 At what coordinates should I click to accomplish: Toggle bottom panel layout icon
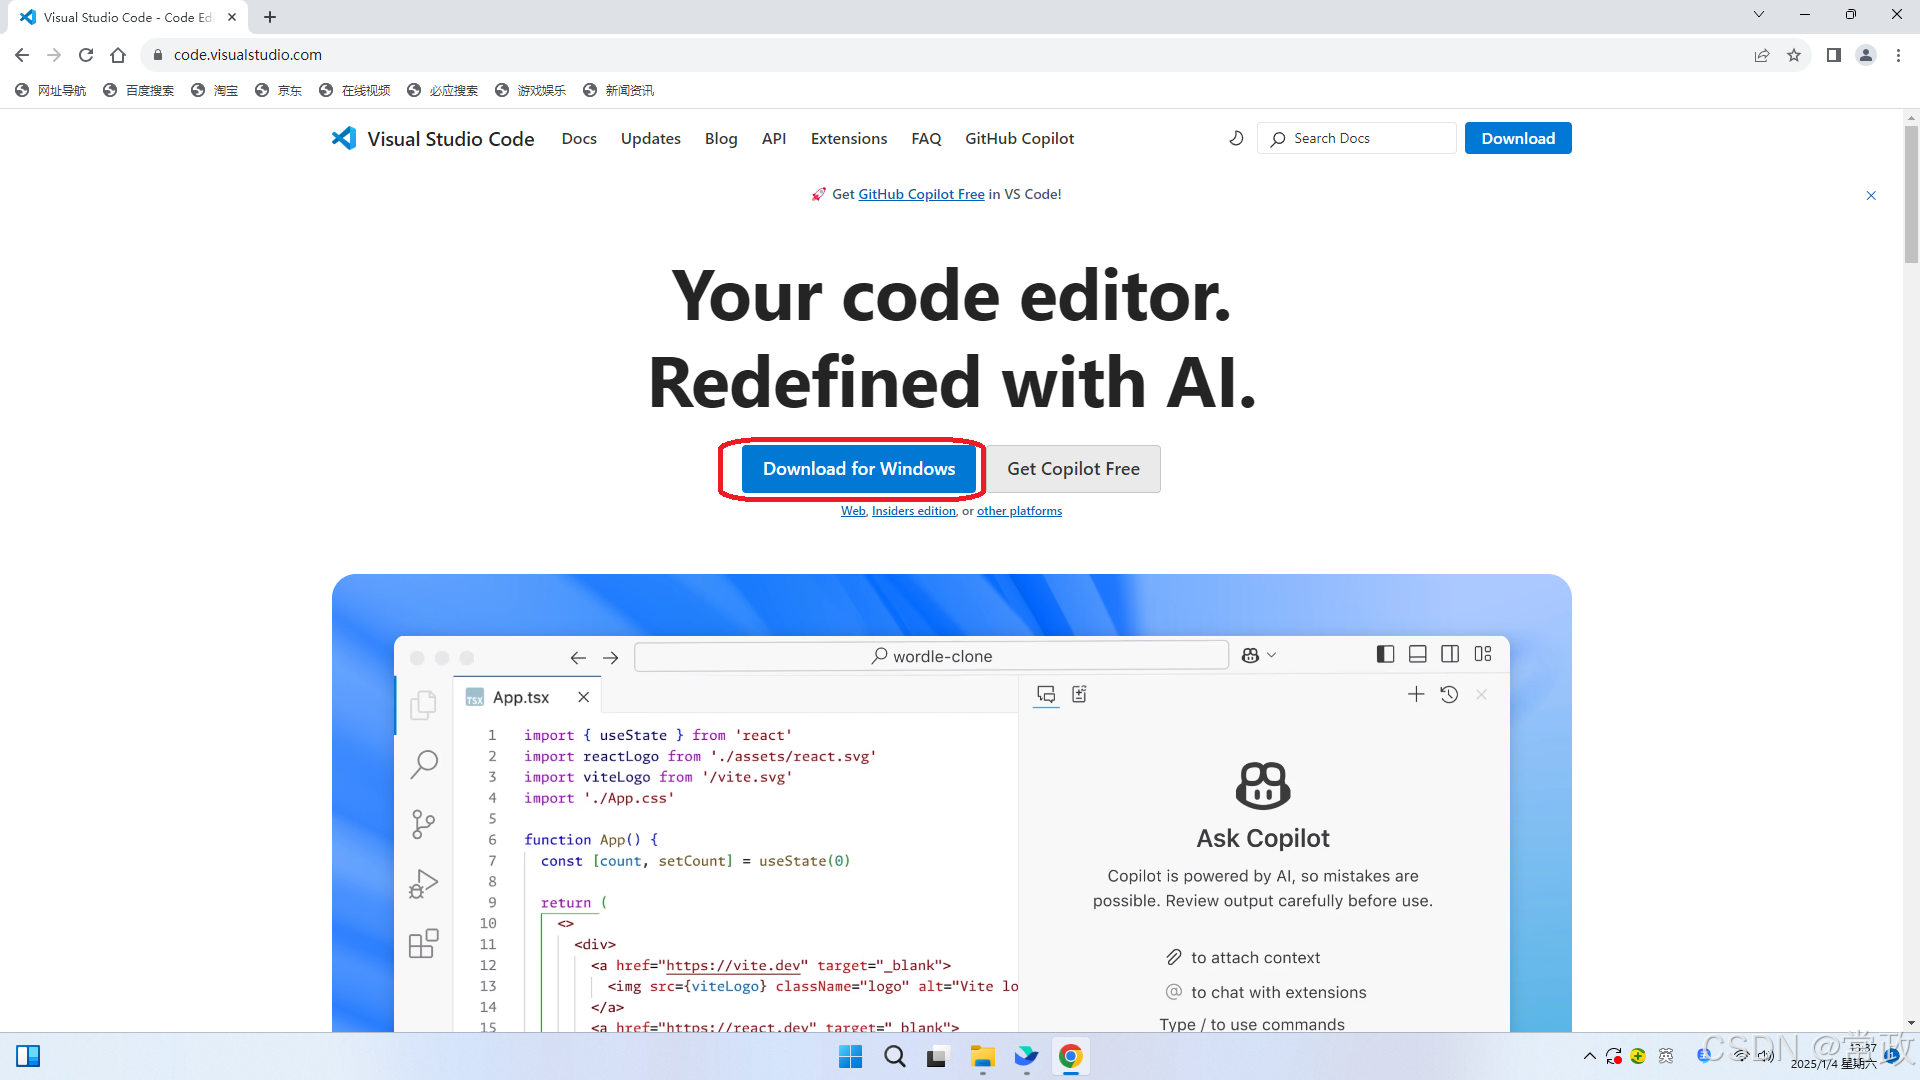[1418, 654]
